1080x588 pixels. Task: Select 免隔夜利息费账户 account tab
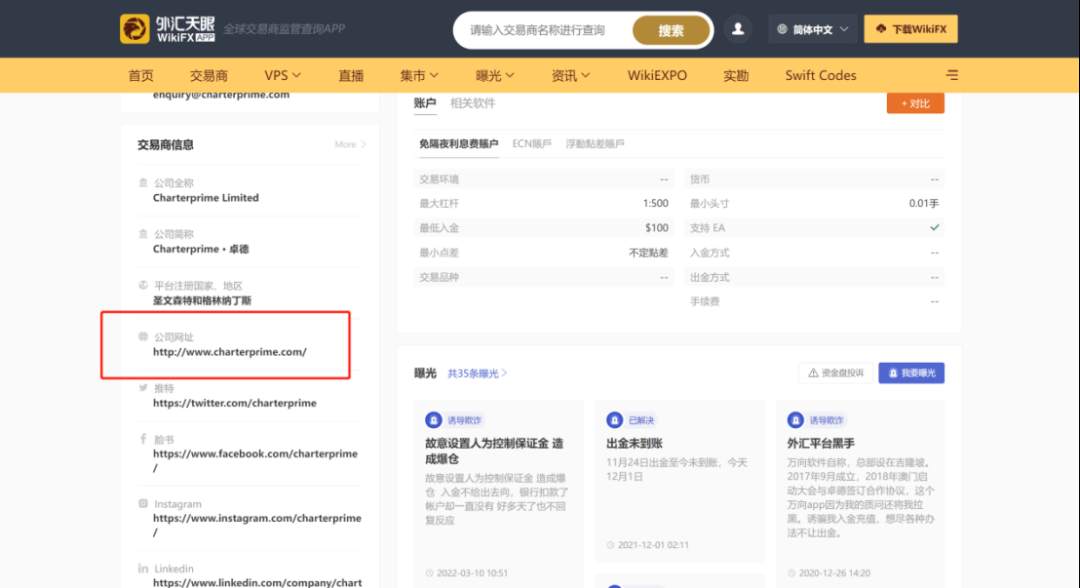tap(458, 144)
